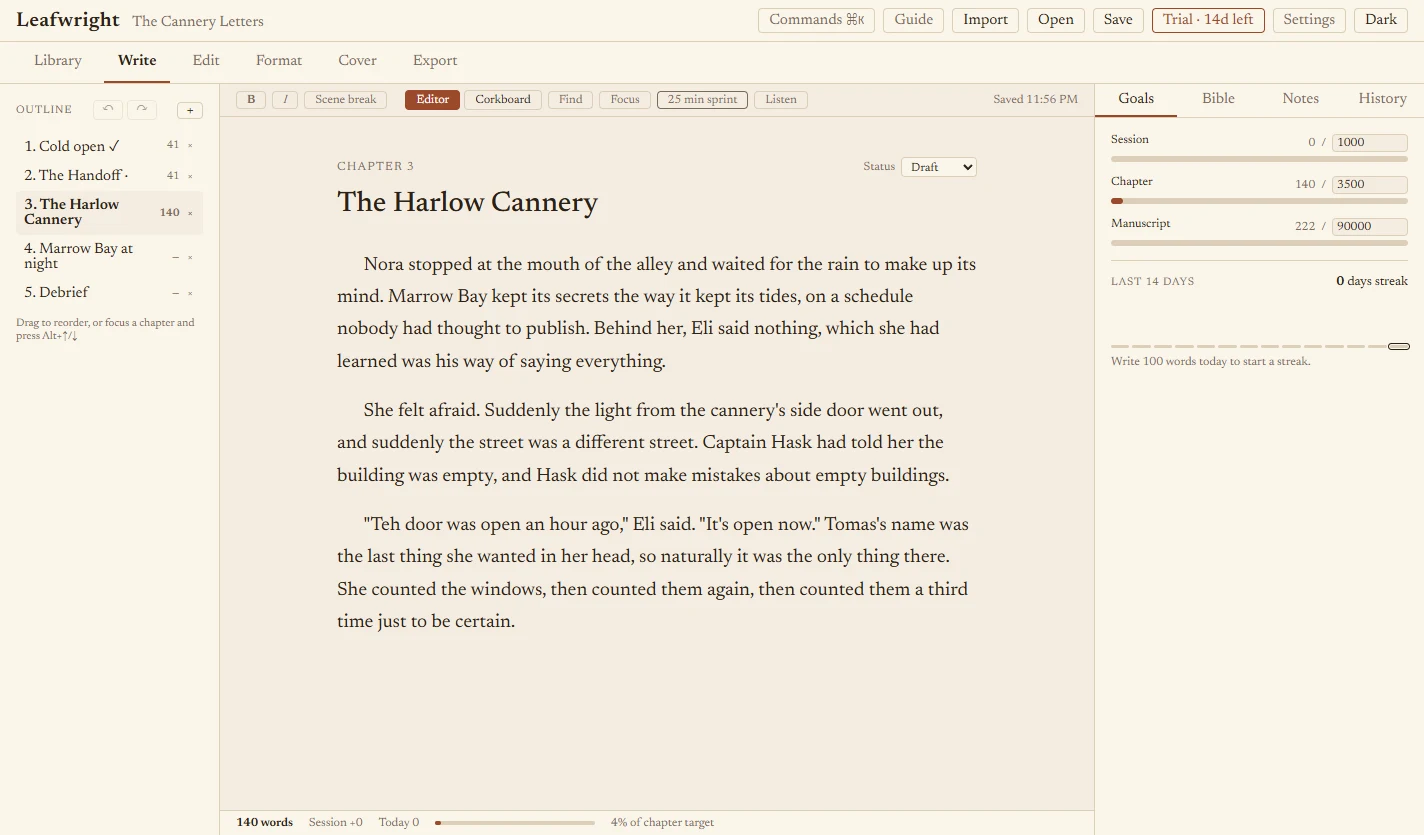The width and height of the screenshot is (1424, 835).
Task: Edit the Chapter goal field 3500
Action: pos(1370,184)
